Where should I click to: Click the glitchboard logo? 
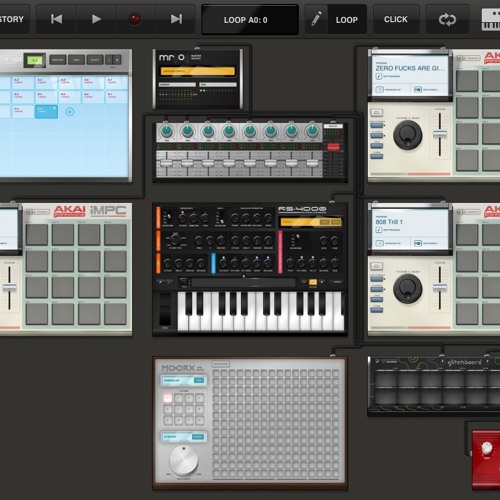465,362
